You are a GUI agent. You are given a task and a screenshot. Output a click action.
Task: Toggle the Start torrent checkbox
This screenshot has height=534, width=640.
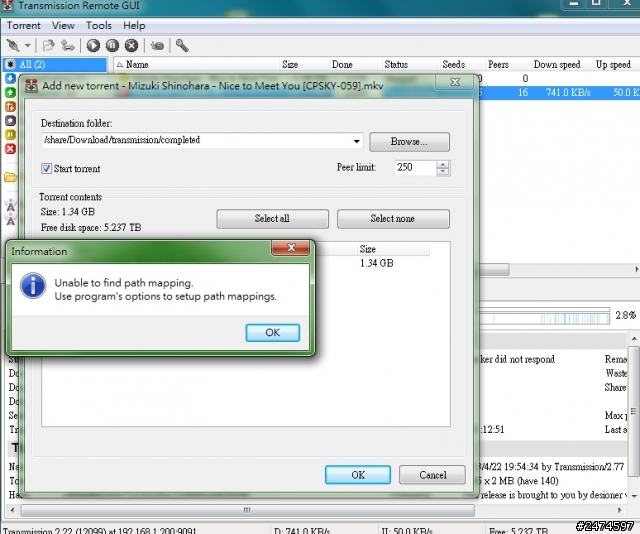pos(47,168)
